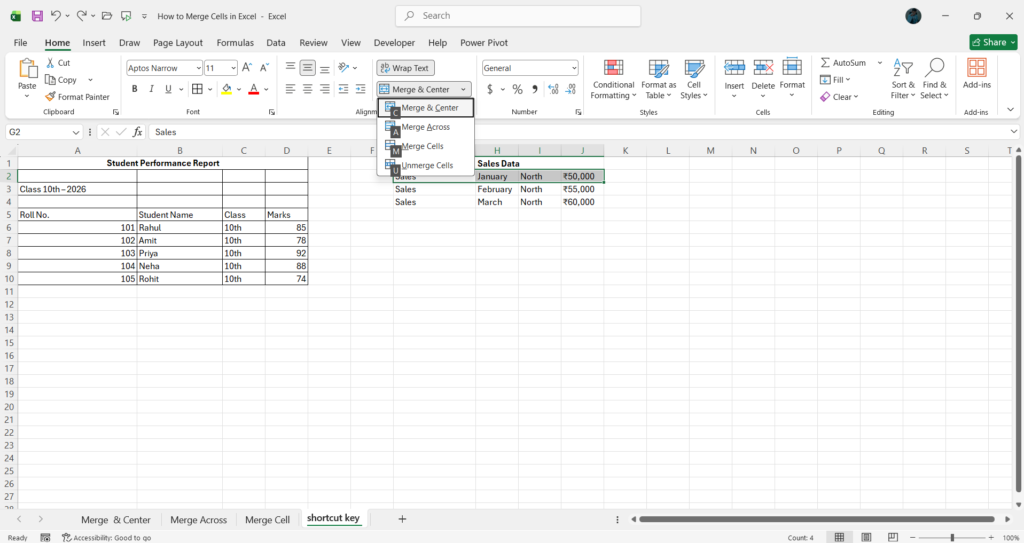The width and height of the screenshot is (1024, 543).
Task: Expand the Number Format General dropdown
Action: [574, 68]
